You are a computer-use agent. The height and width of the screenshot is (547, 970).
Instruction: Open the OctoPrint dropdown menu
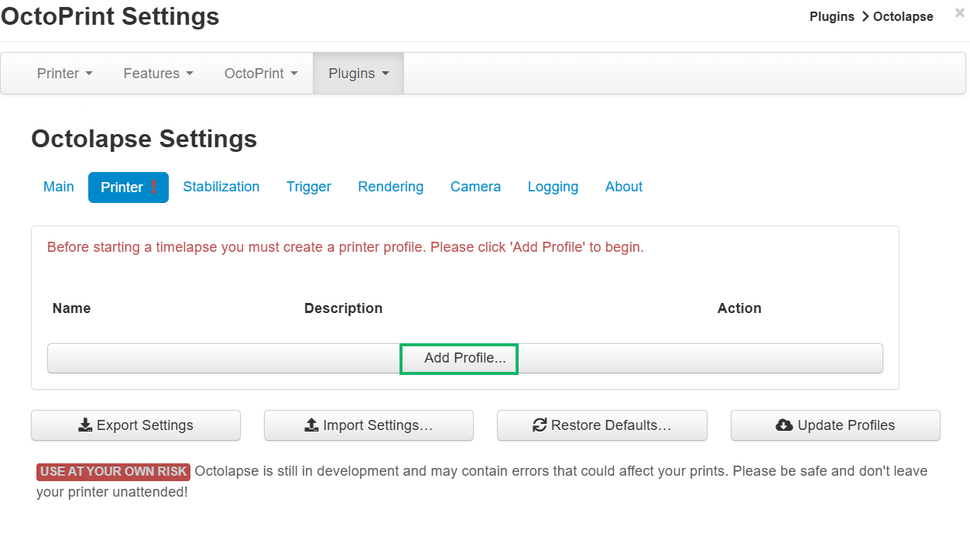[261, 73]
